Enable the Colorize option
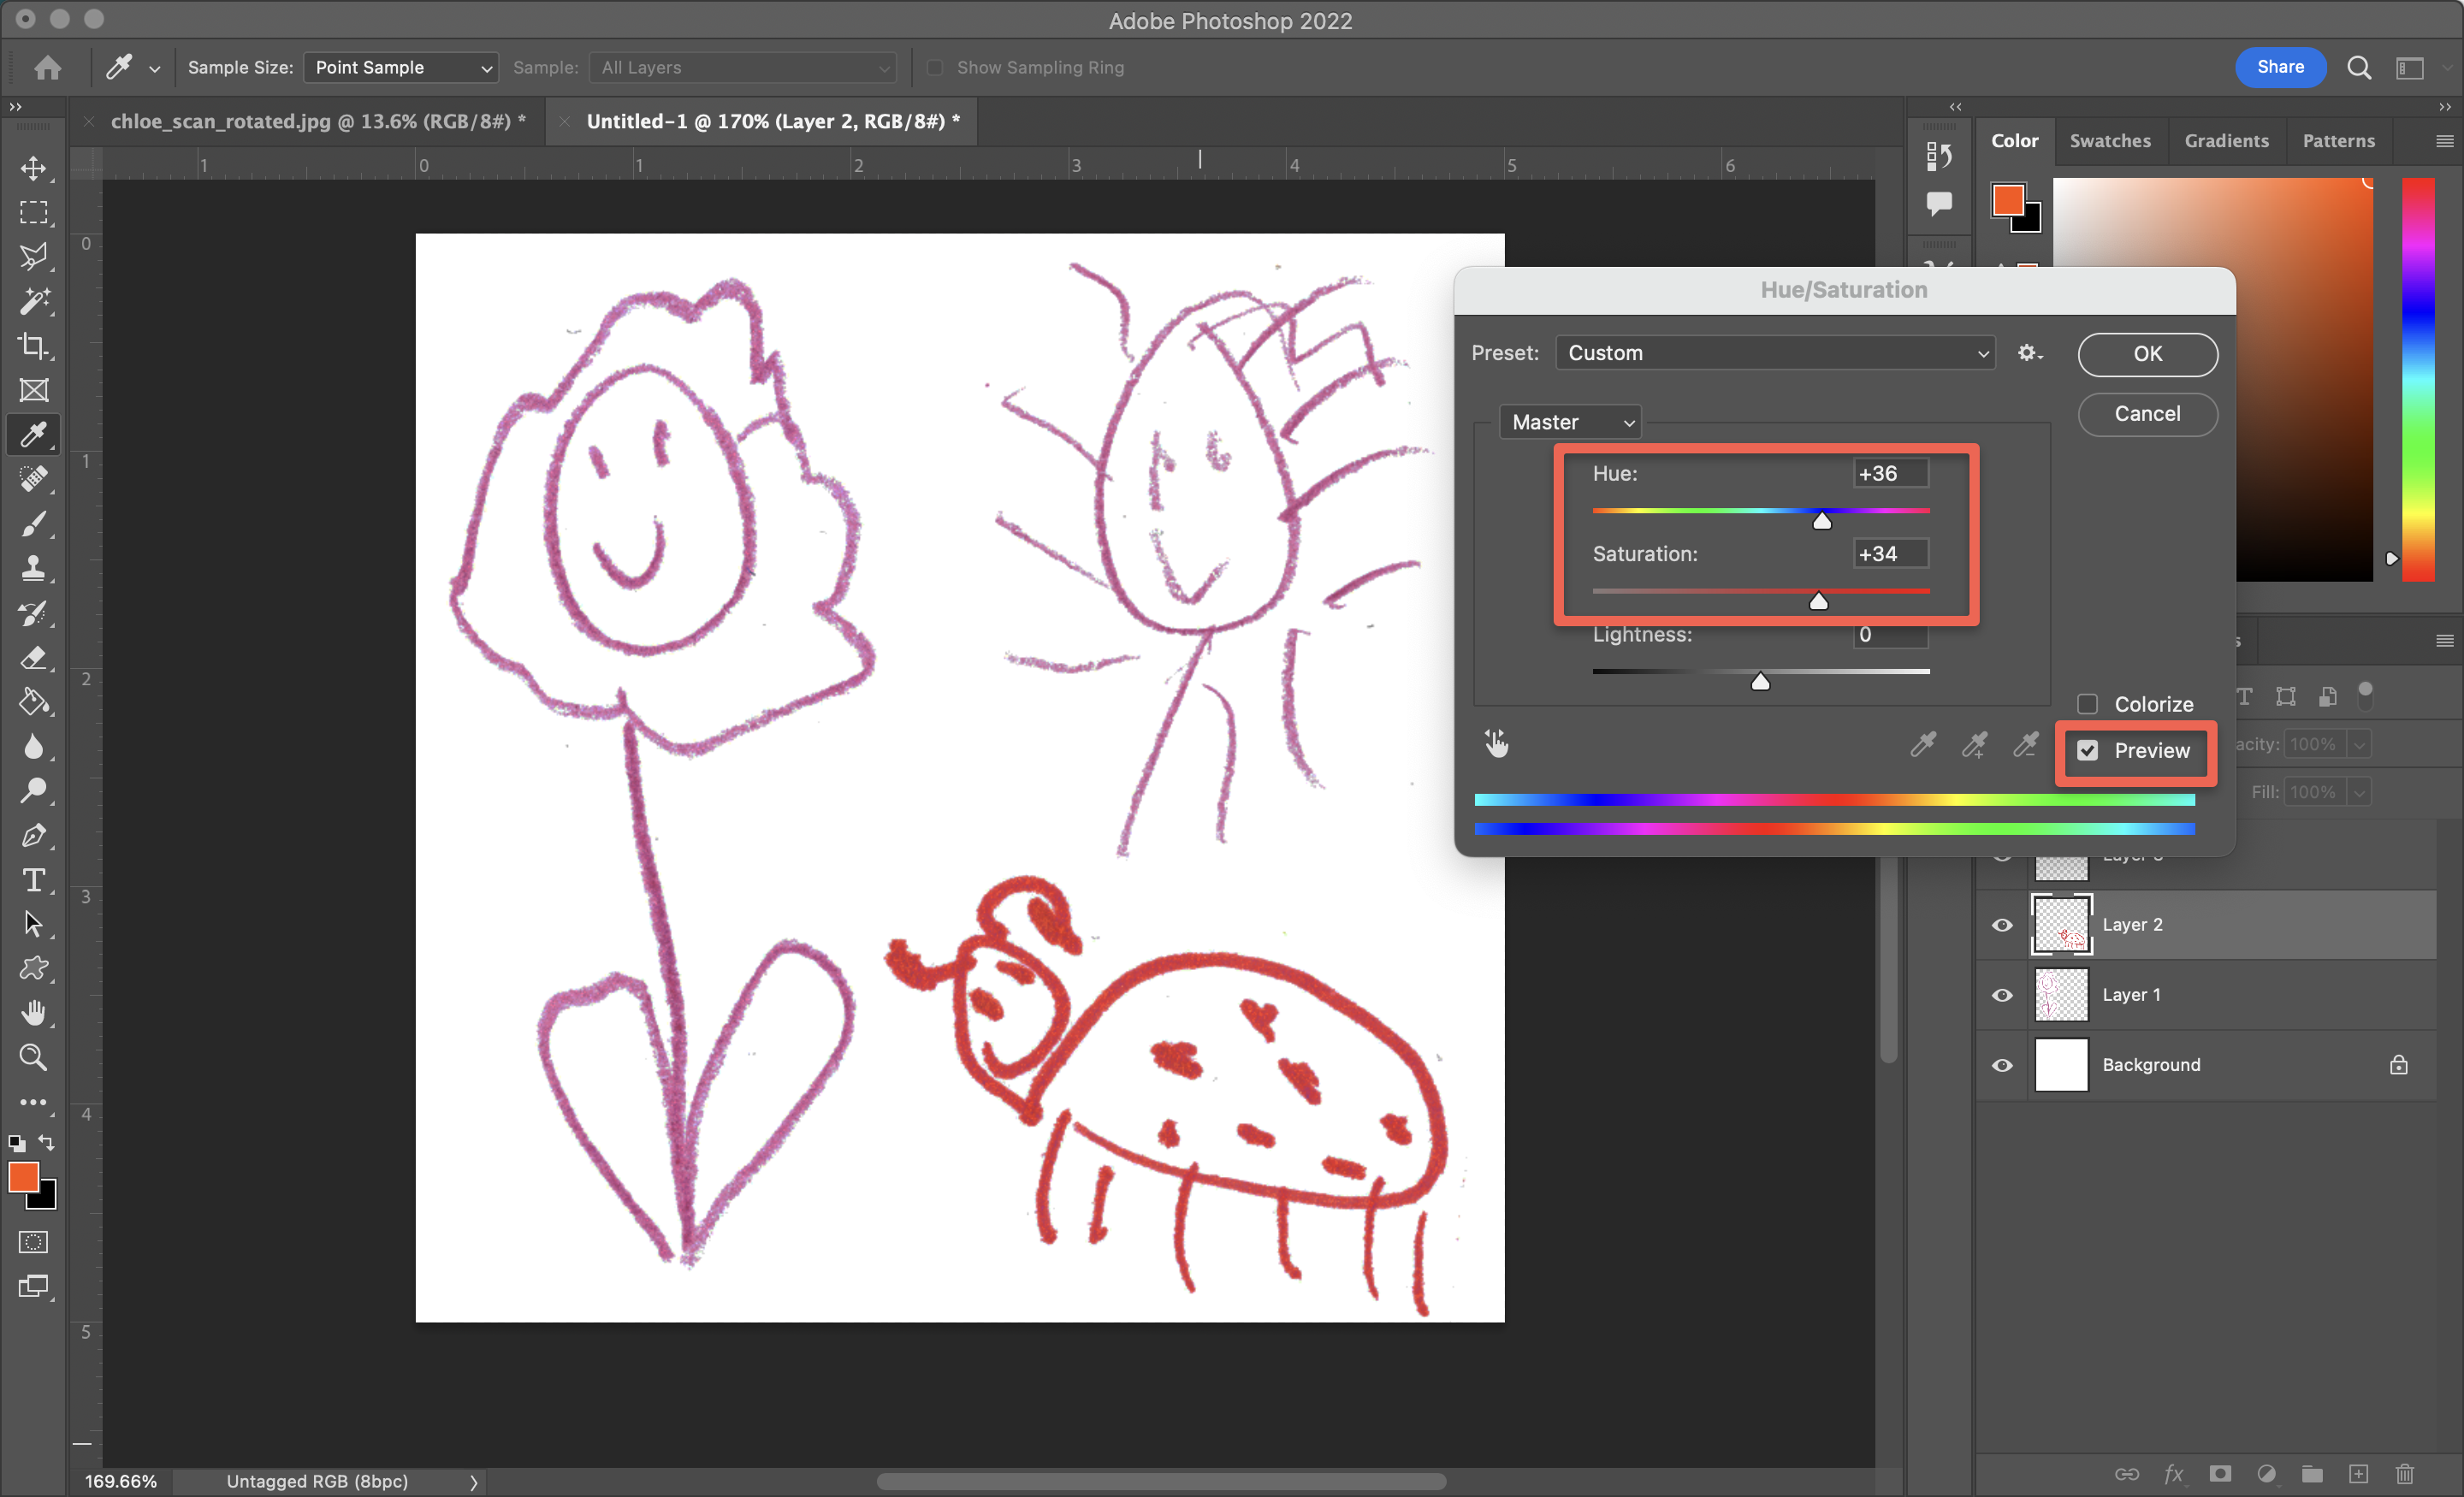The width and height of the screenshot is (2464, 1497). coord(2089,703)
